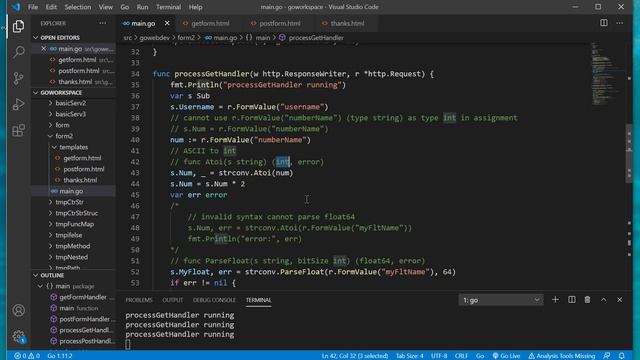Open the Terminal menu
The width and height of the screenshot is (640, 360).
click(x=168, y=7)
